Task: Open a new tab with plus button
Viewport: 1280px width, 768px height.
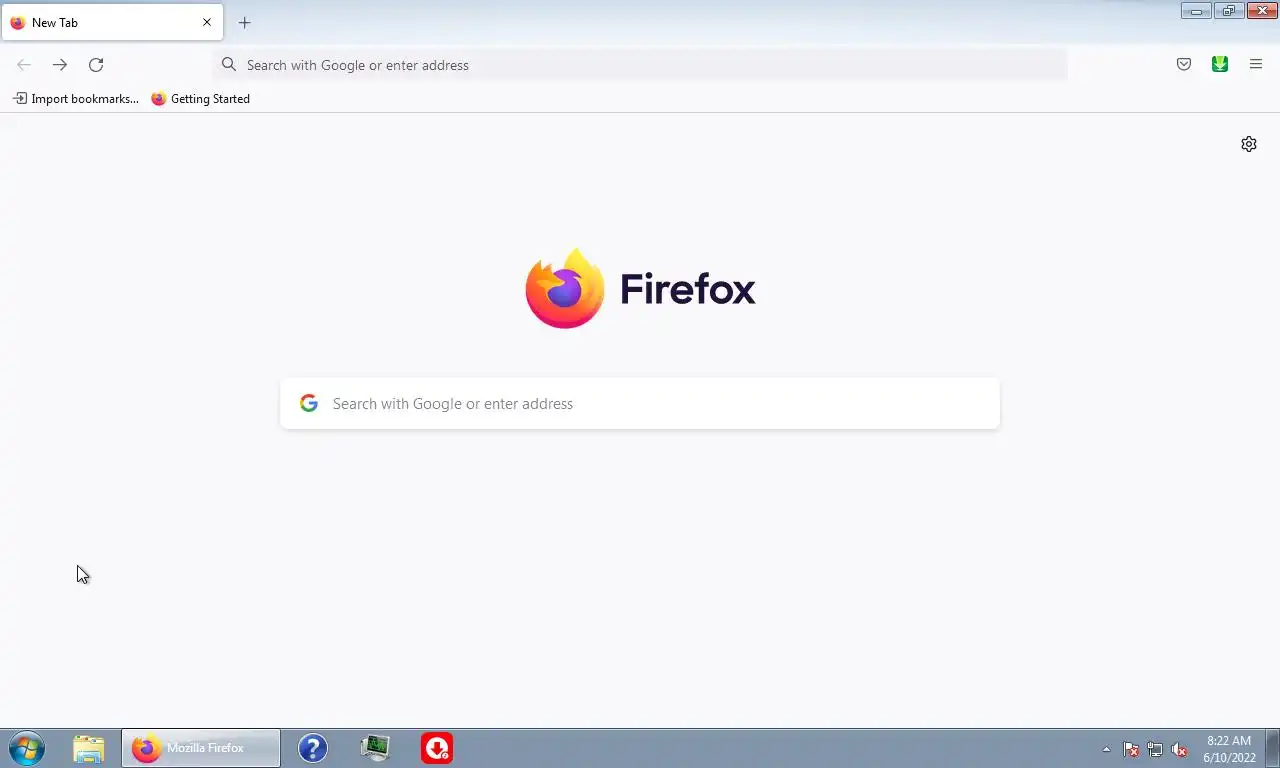Action: (x=244, y=22)
